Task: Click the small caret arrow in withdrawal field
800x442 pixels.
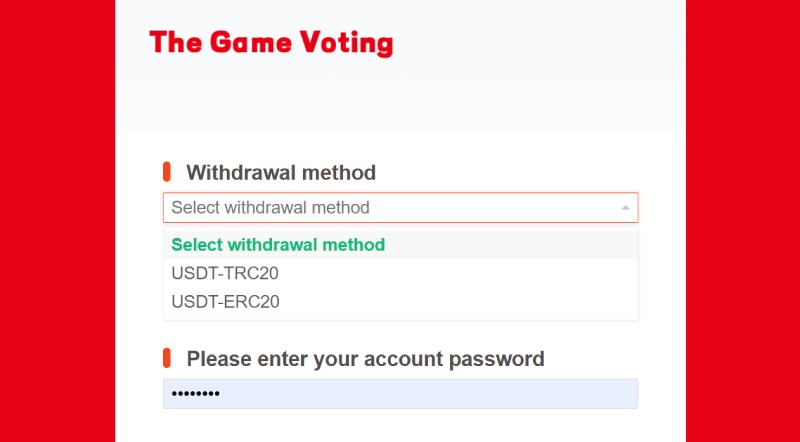Action: pos(625,208)
